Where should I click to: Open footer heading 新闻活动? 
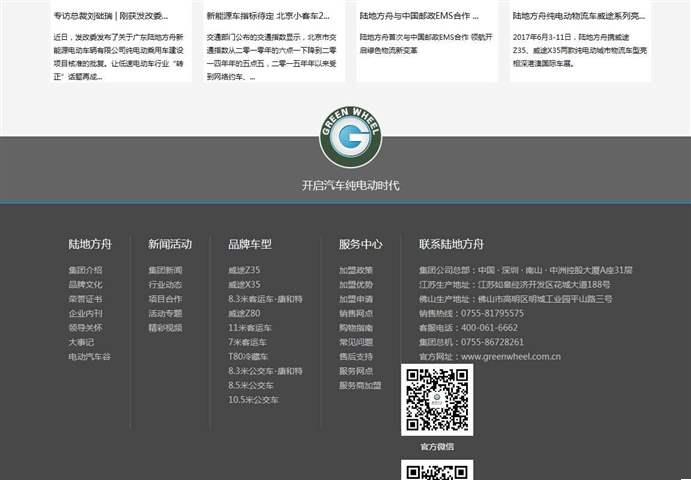tap(170, 244)
